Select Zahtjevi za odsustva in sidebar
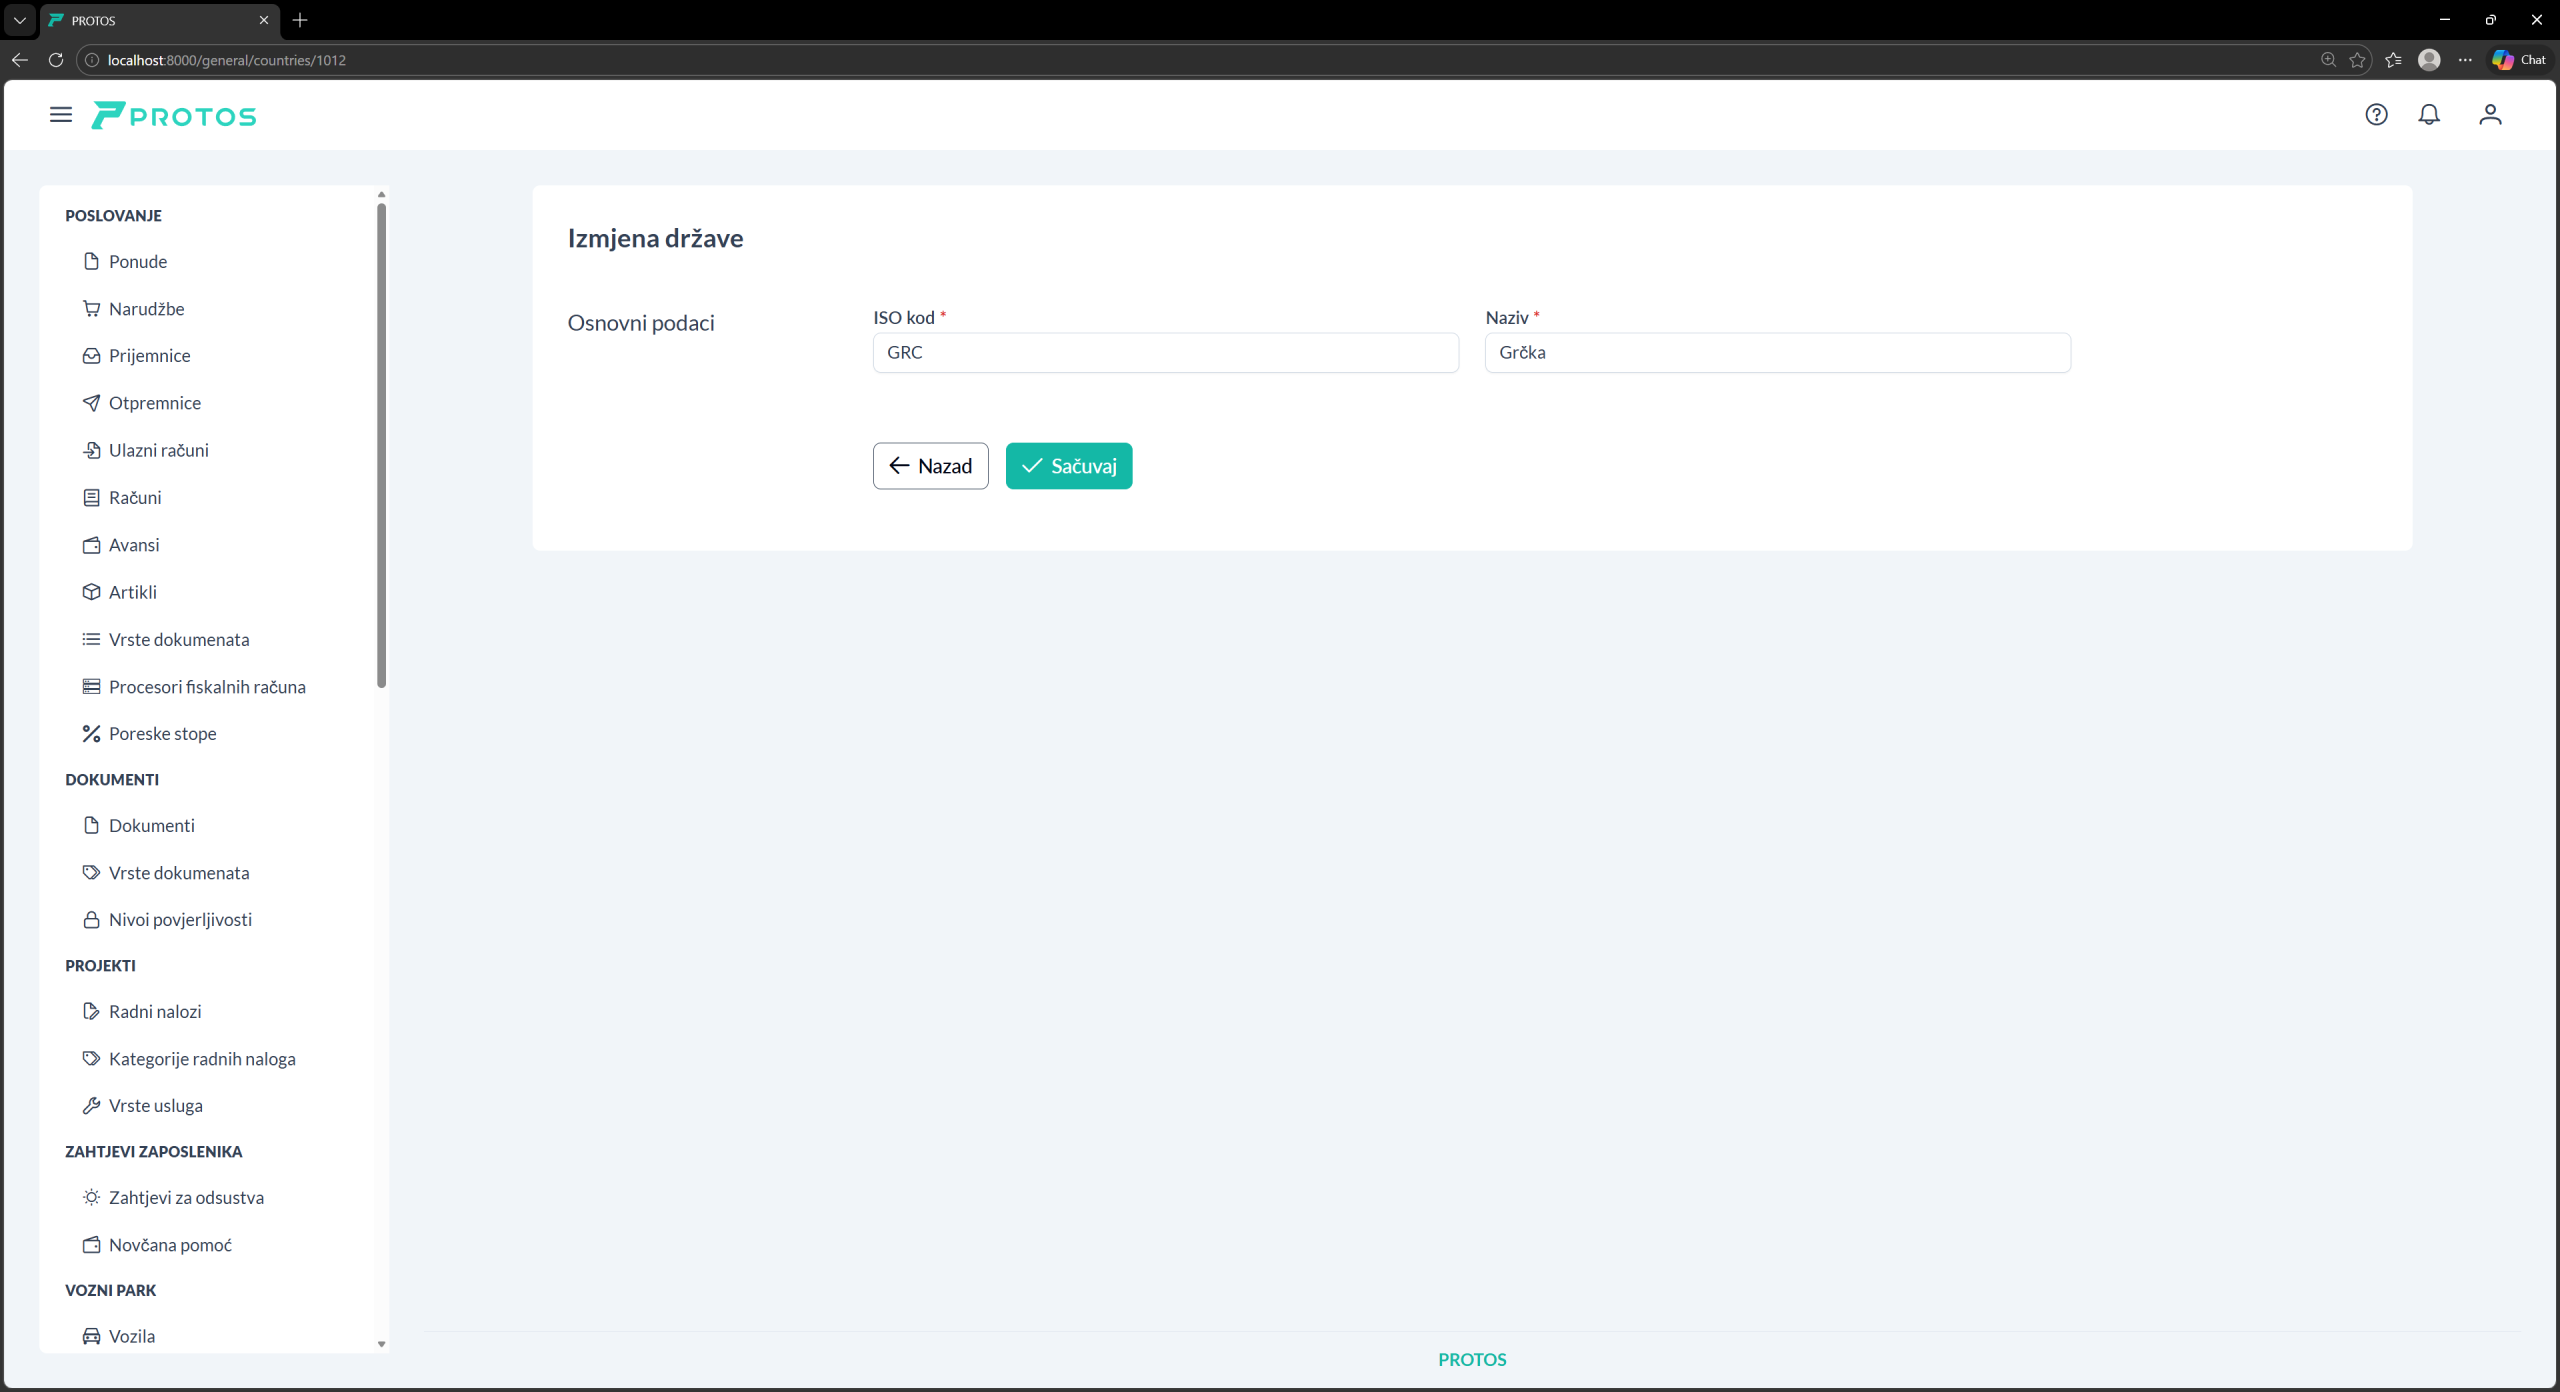 [x=186, y=1198]
